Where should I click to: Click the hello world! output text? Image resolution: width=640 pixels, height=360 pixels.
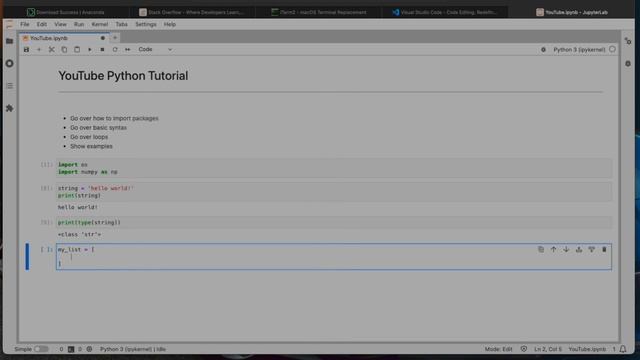click(78, 207)
